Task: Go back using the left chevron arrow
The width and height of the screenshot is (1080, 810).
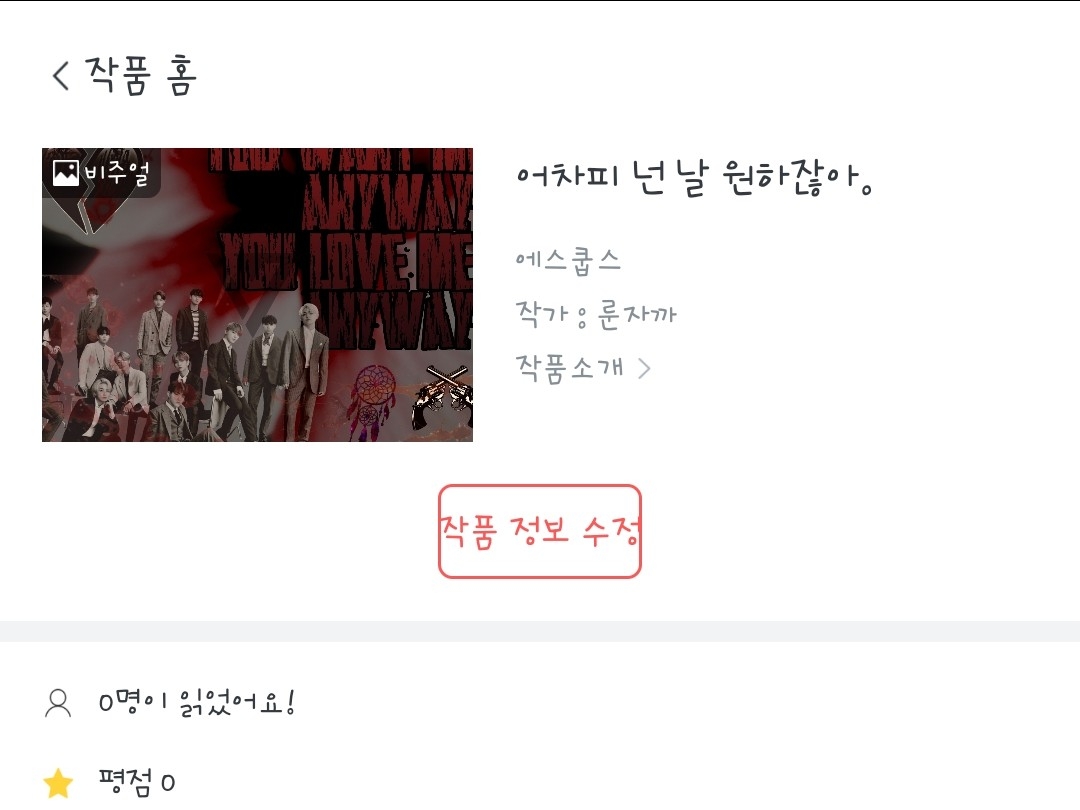Action: (x=61, y=75)
